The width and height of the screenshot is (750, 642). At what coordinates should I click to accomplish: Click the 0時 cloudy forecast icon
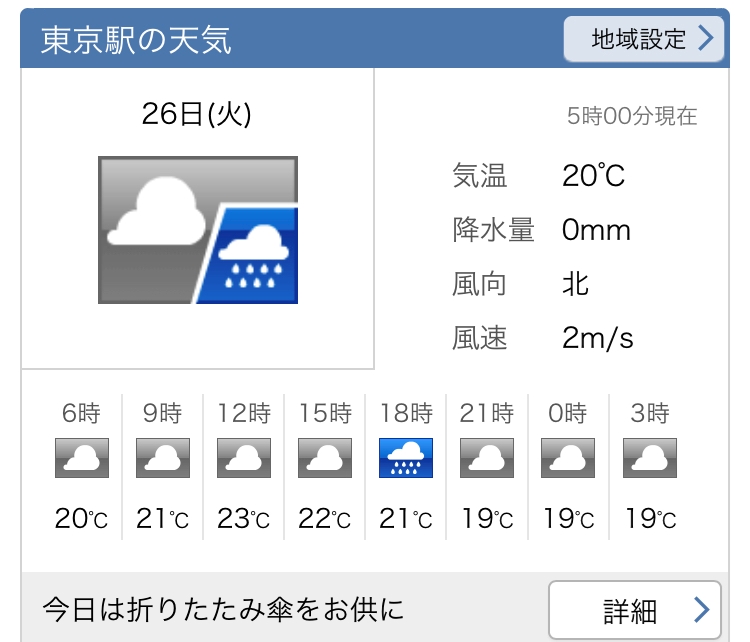[568, 458]
